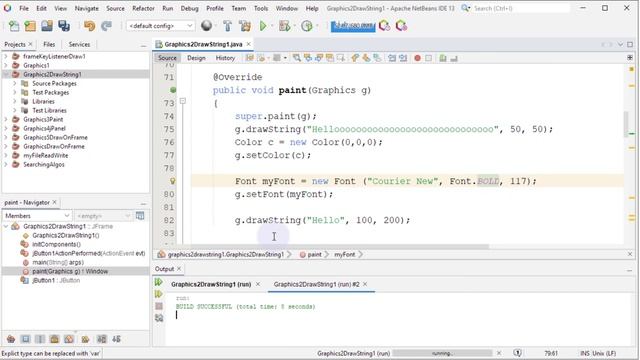Toggle fully qualified names filter in Navigator

point(85,339)
